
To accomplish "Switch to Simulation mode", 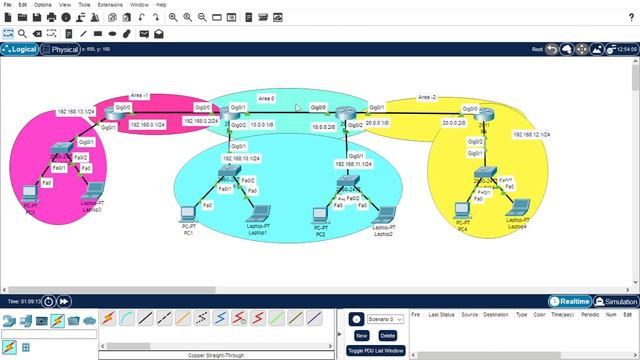I will coord(616,302).
